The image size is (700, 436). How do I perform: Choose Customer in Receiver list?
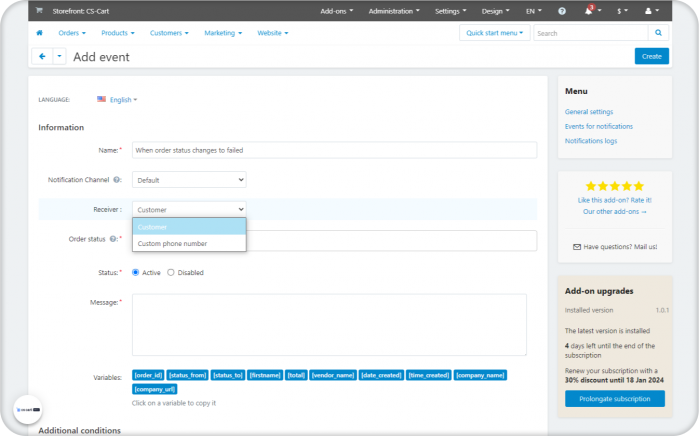click(x=189, y=227)
